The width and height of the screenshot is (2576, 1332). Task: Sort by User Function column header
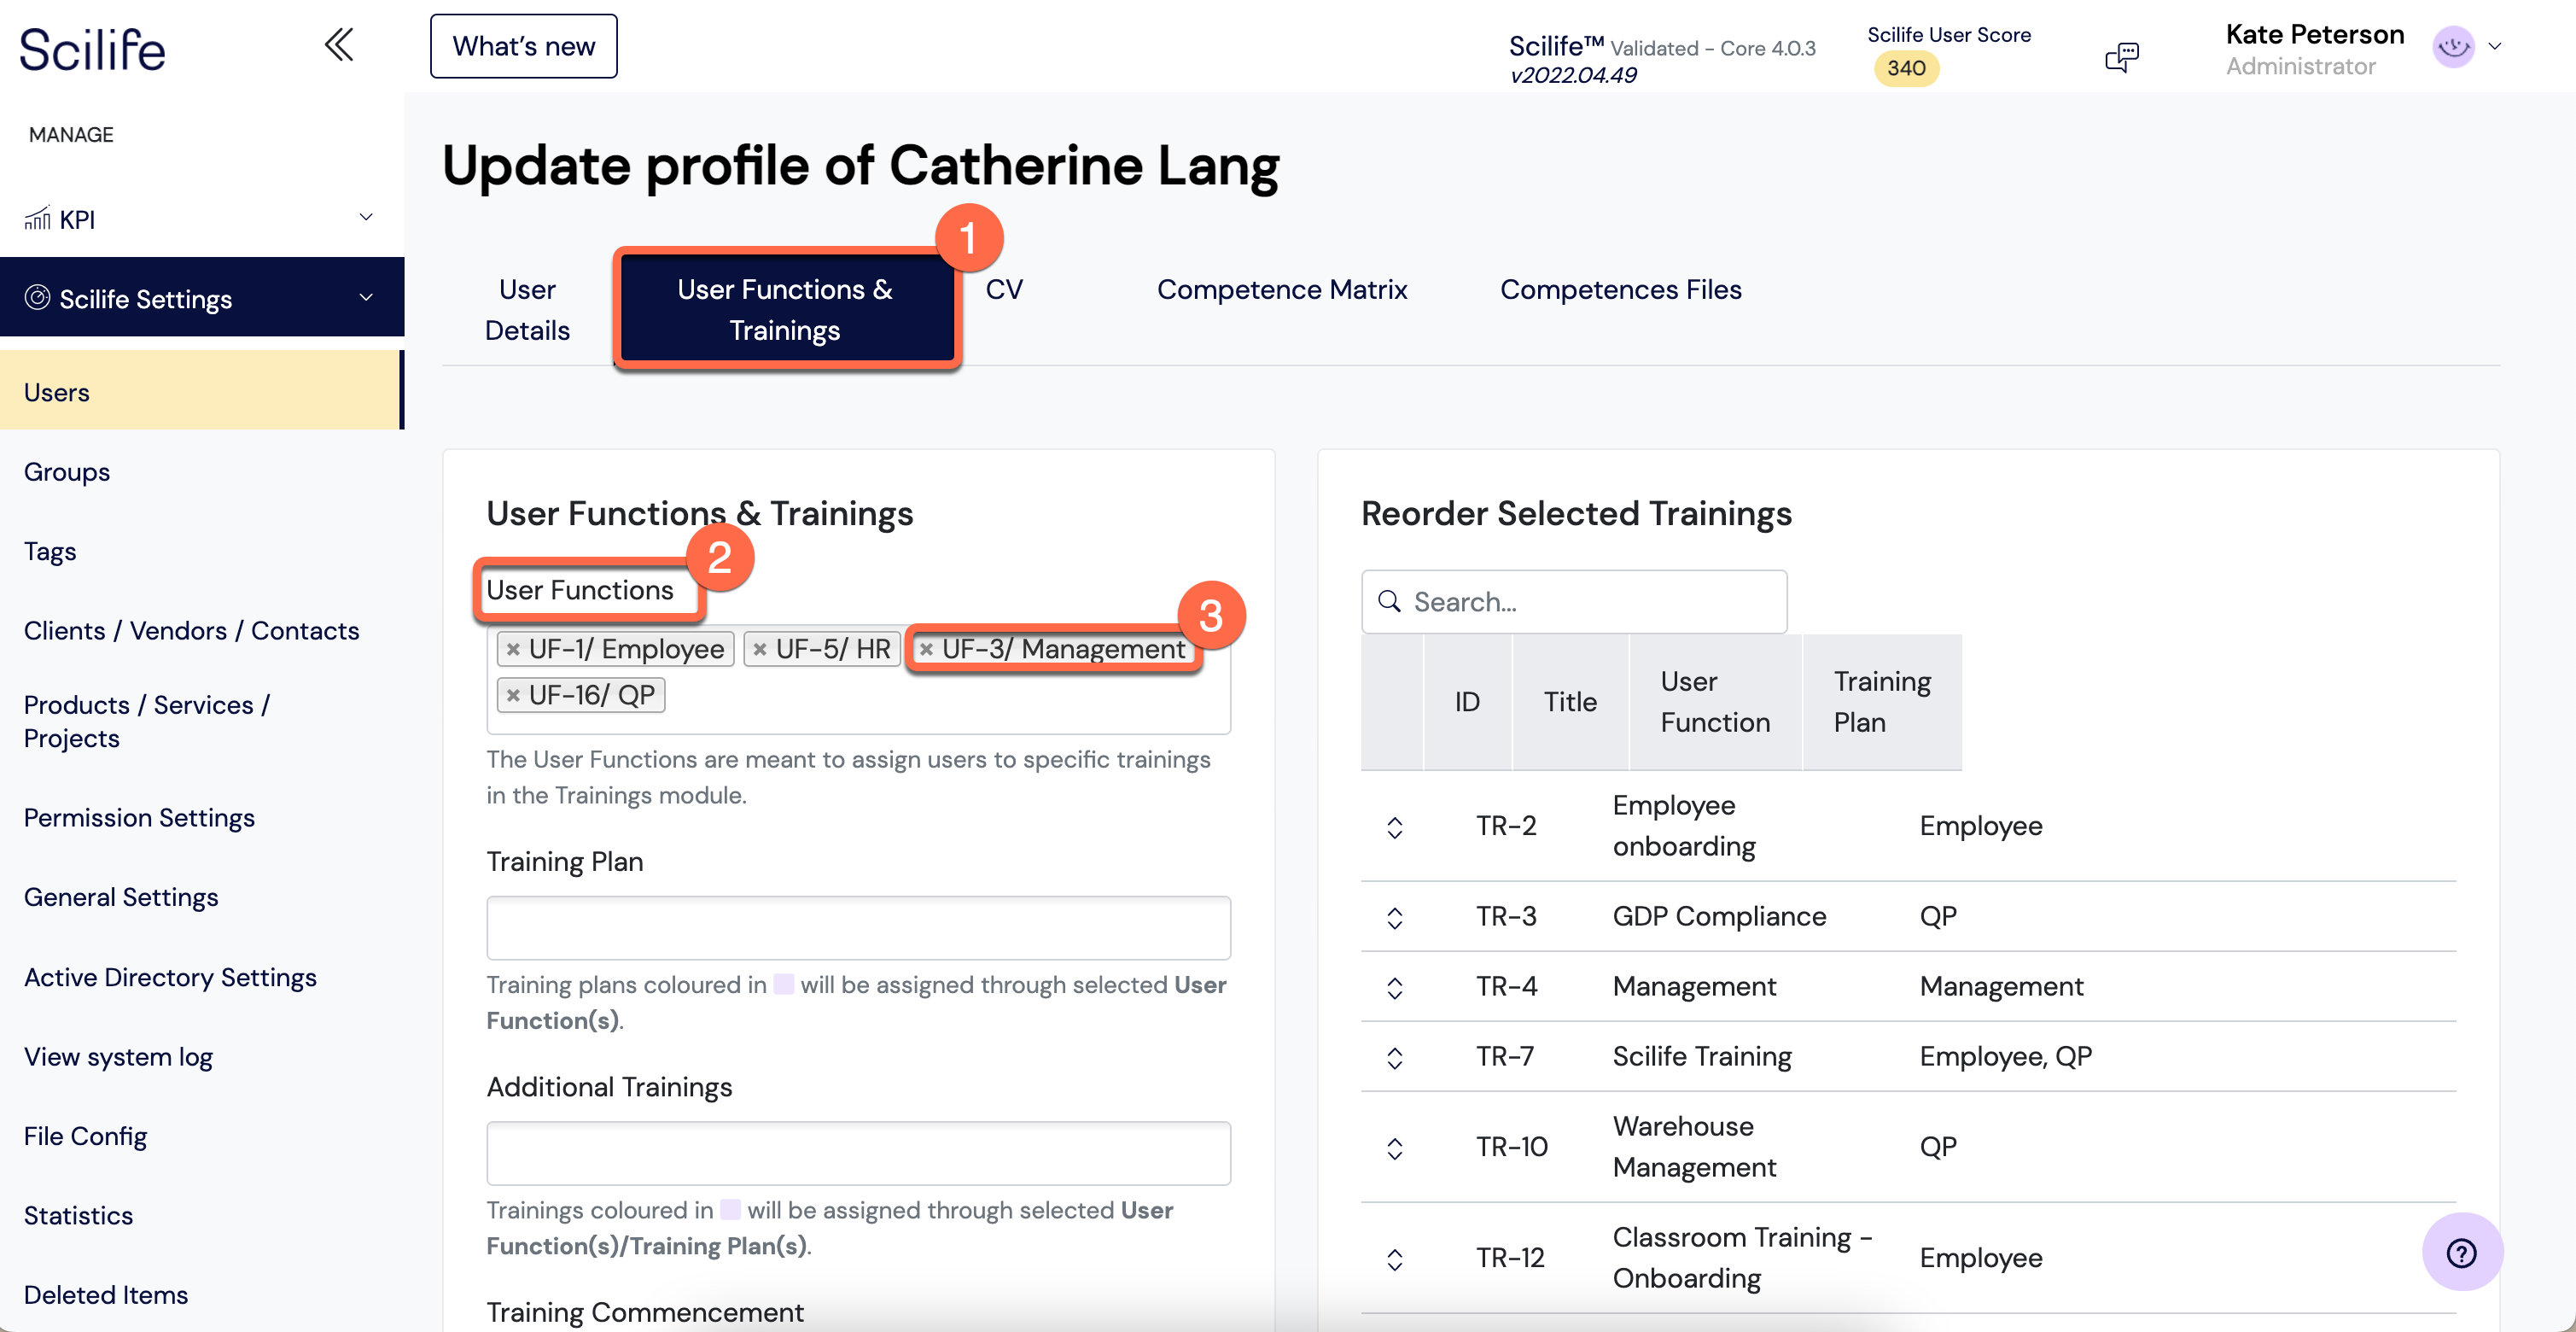coord(1715,701)
